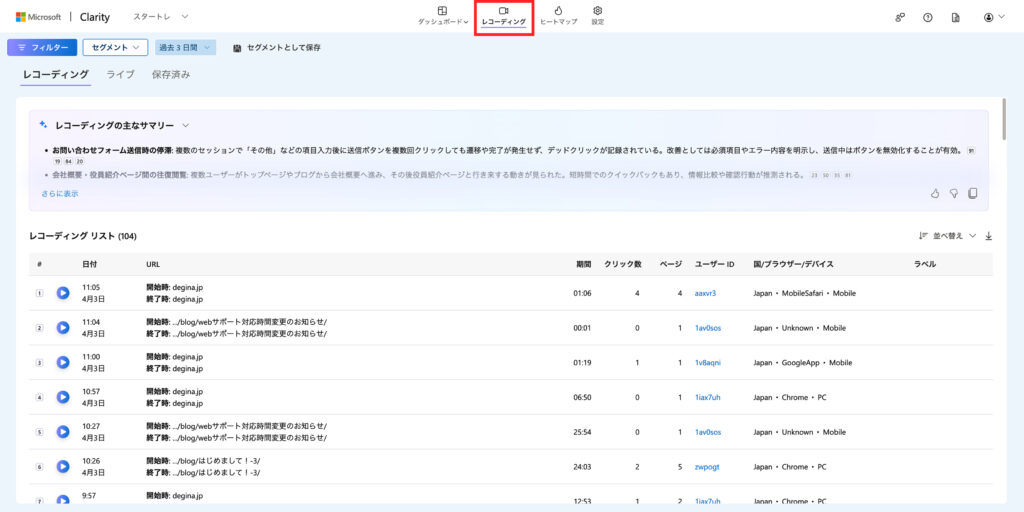Copy the recording summary with copy icon
The width and height of the screenshot is (1024, 512).
pos(973,193)
